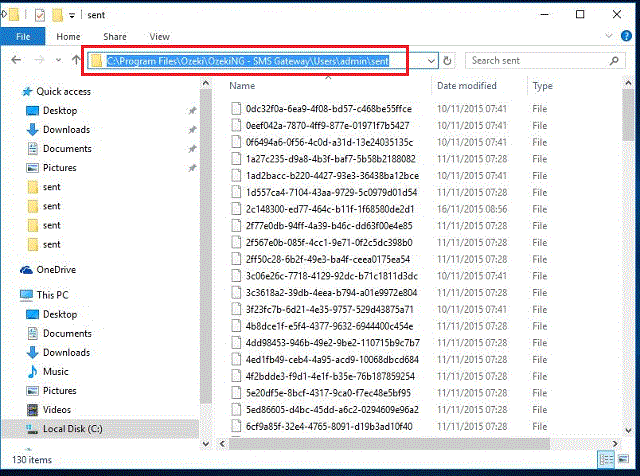Viewport: 640px width, 476px height.
Task: Select OneDrive in the navigation pane
Action: (x=56, y=270)
